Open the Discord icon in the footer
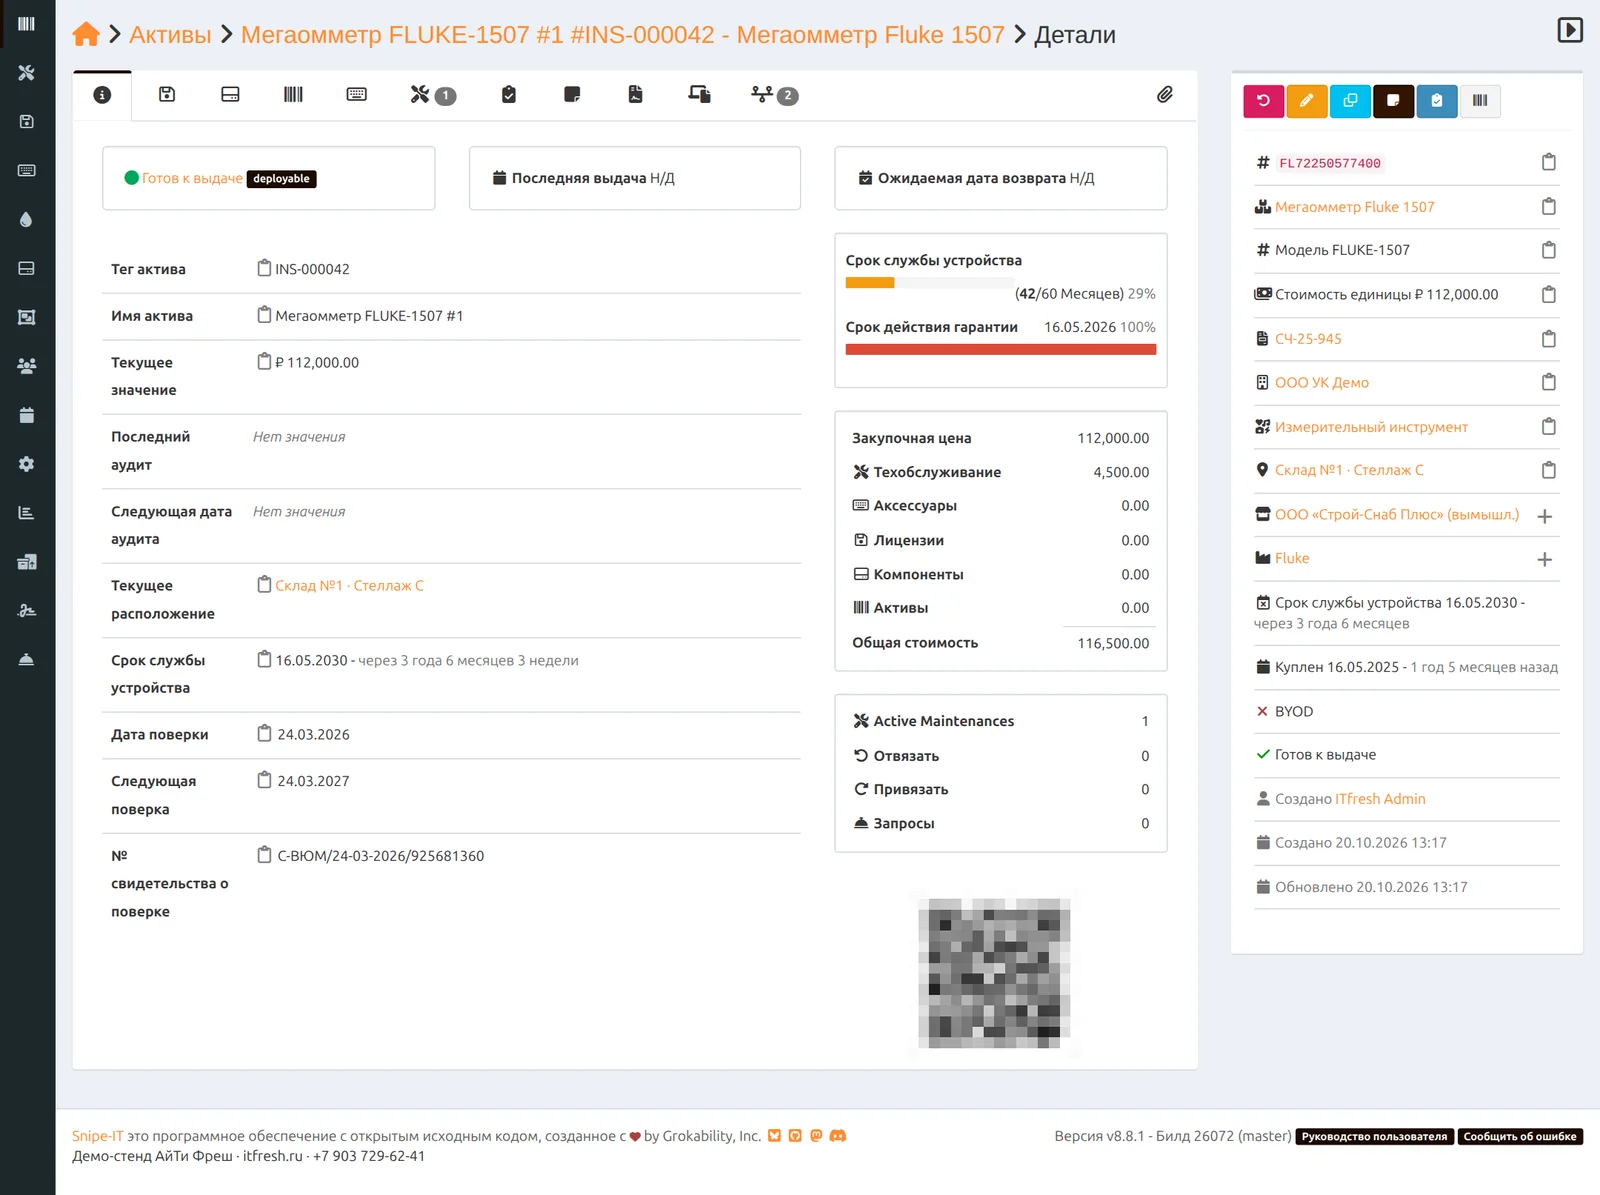Screen dimensions: 1600x1195 pos(838,1136)
